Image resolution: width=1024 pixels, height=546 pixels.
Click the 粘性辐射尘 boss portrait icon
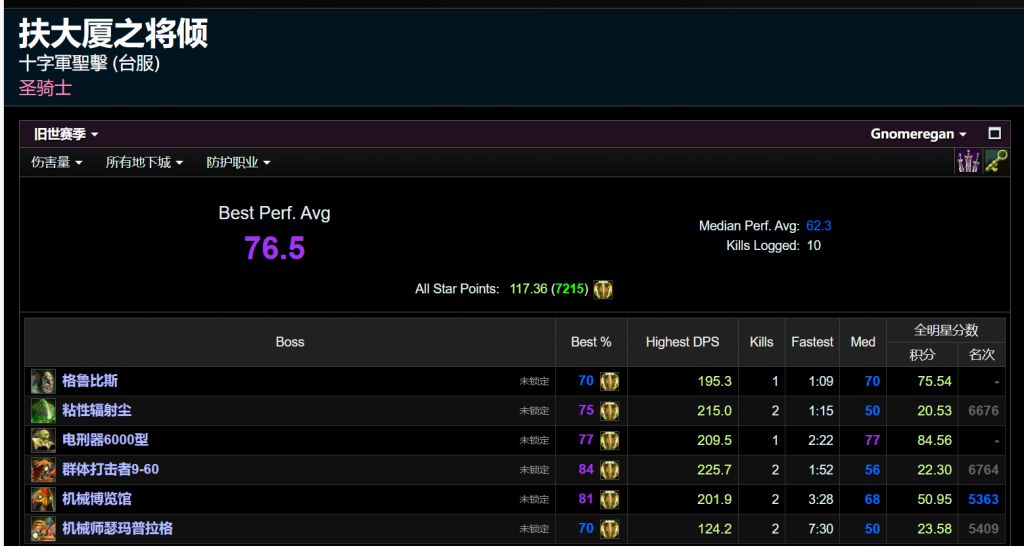pyautogui.click(x=43, y=411)
